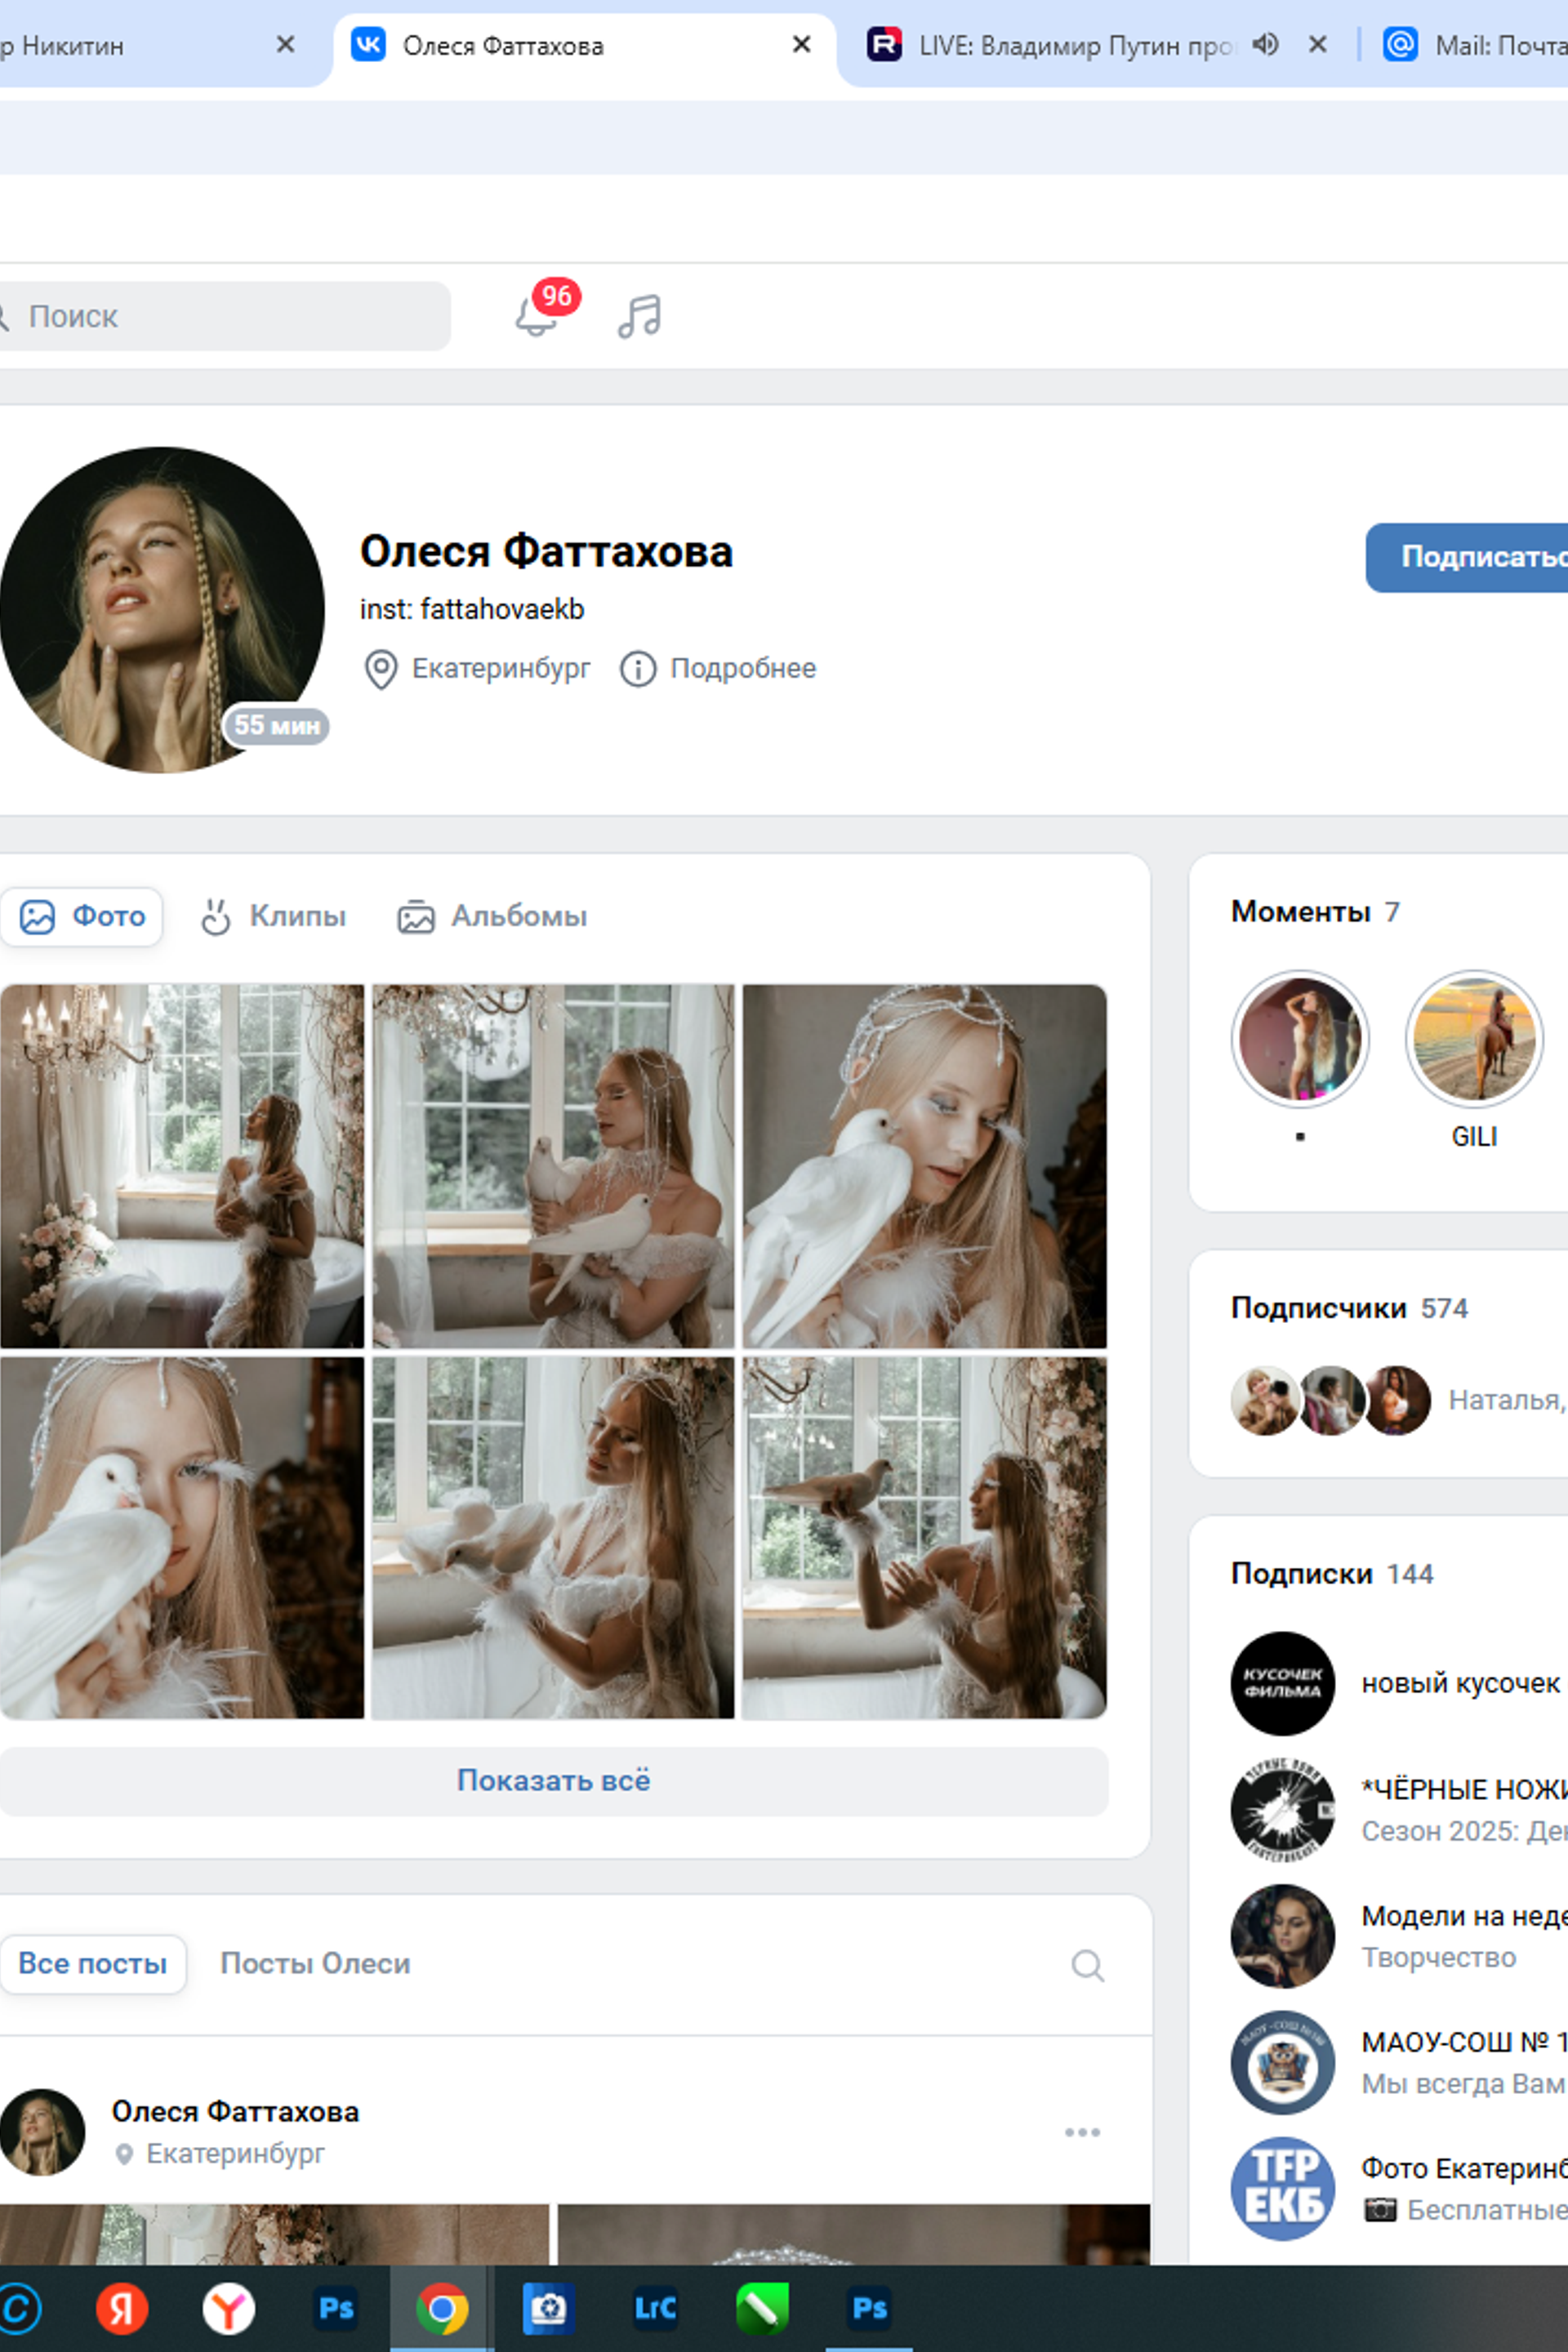
Task: Open Yandex Browser icon in taskbar
Action: [229, 2307]
